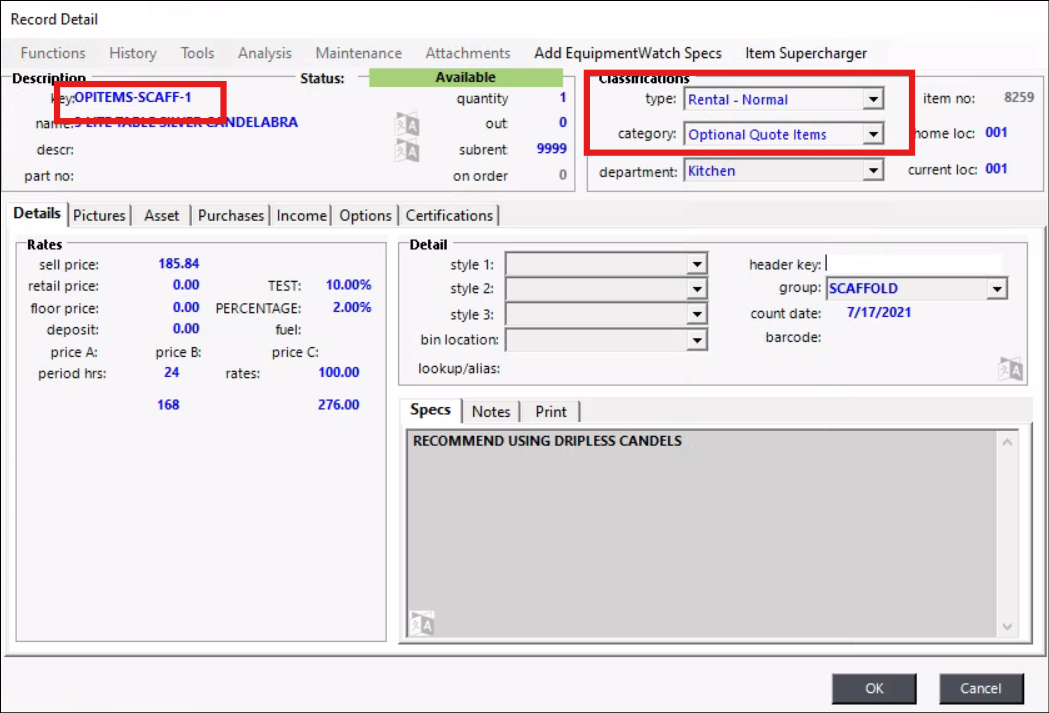Click translate icon beside the descr field
Viewport: 1049px width, 713px height.
tap(407, 151)
